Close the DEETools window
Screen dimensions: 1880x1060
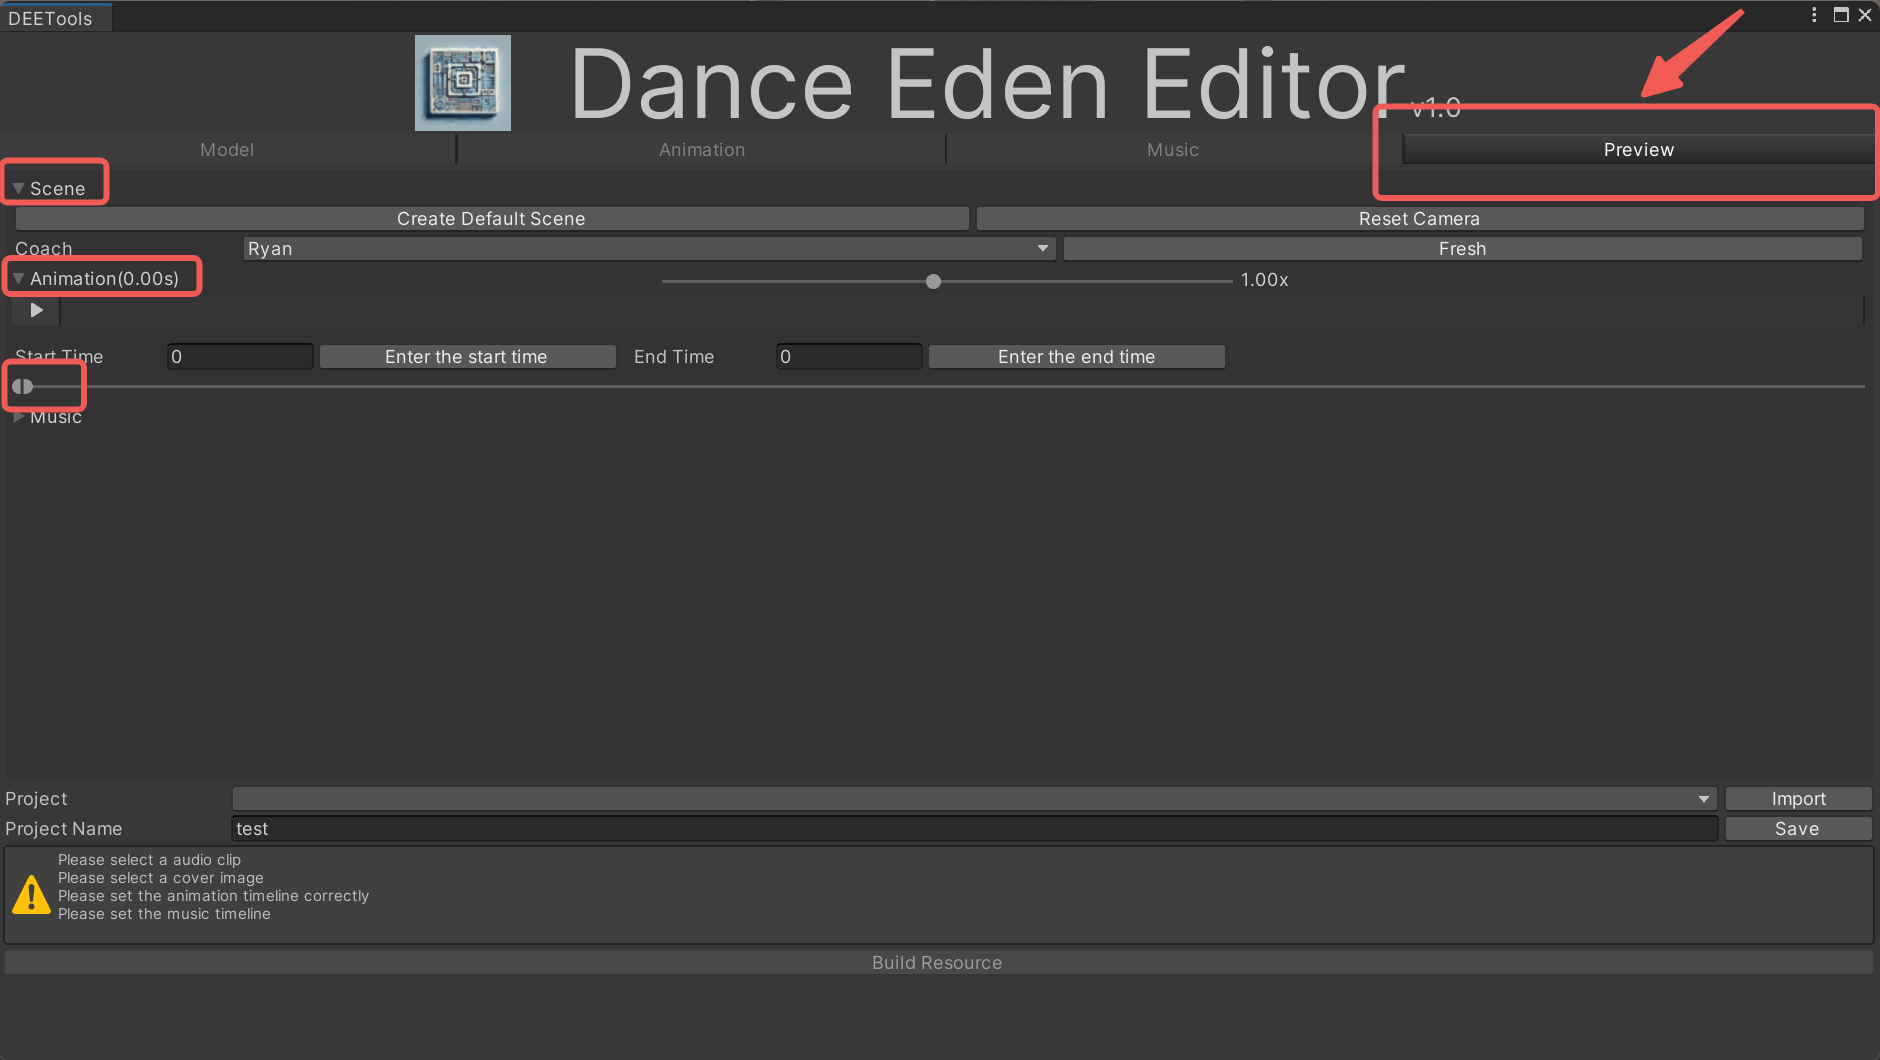[1865, 15]
